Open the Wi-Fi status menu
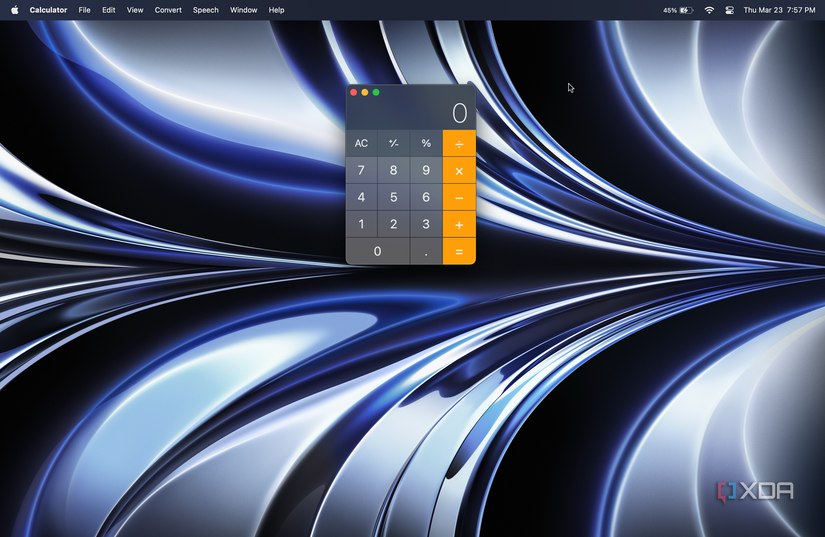Screen dimensions: 825x537 (709, 10)
